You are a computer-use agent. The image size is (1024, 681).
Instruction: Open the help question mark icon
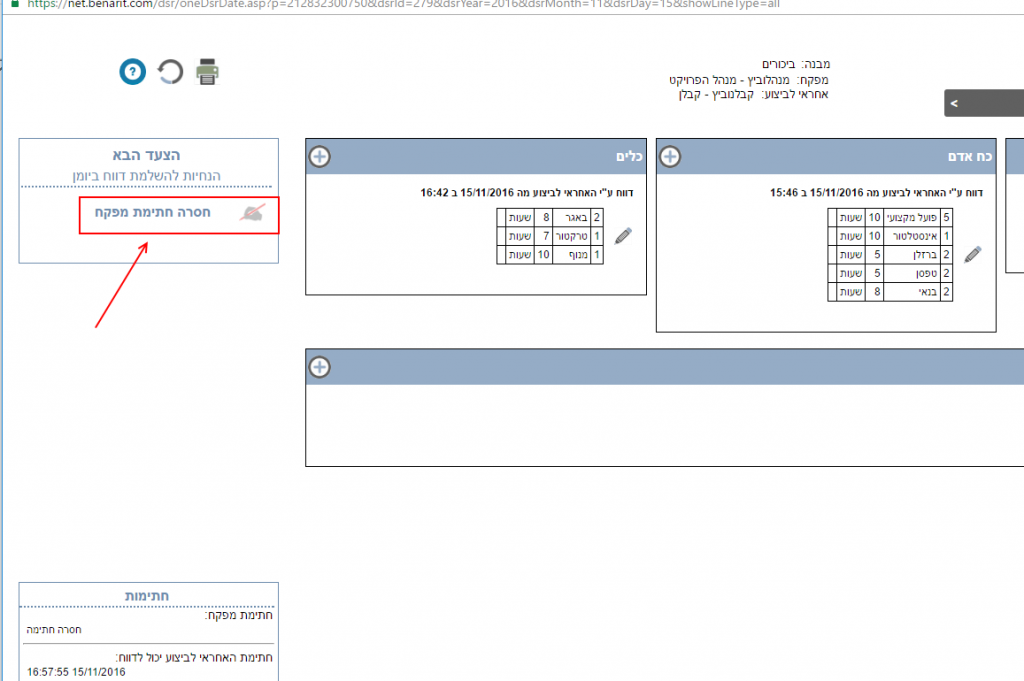(133, 72)
